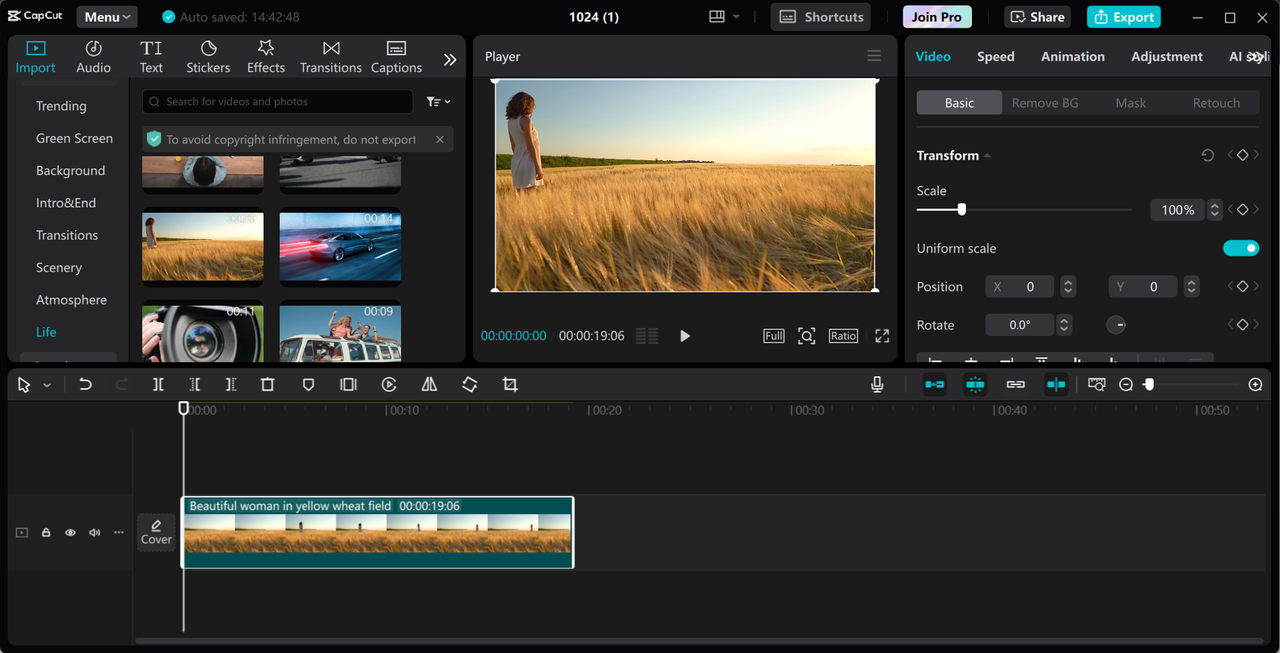This screenshot has width=1280, height=653.
Task: Click the Export button
Action: click(1124, 17)
